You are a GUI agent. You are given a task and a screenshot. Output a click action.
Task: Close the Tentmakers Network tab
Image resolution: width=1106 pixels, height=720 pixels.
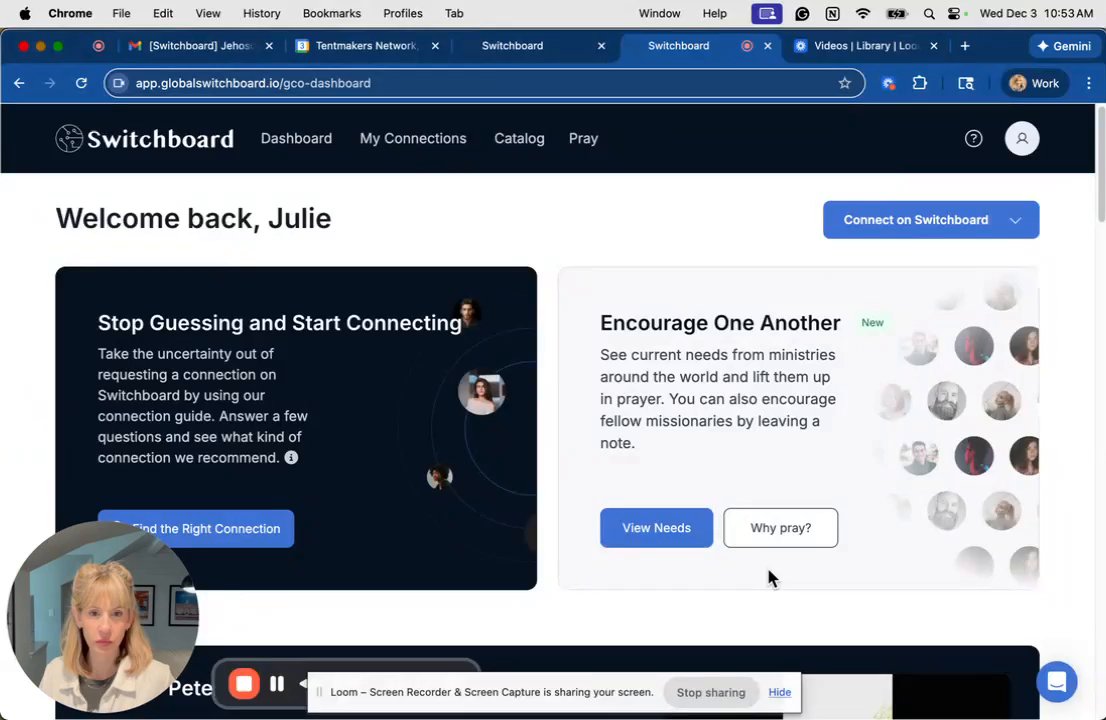(435, 46)
